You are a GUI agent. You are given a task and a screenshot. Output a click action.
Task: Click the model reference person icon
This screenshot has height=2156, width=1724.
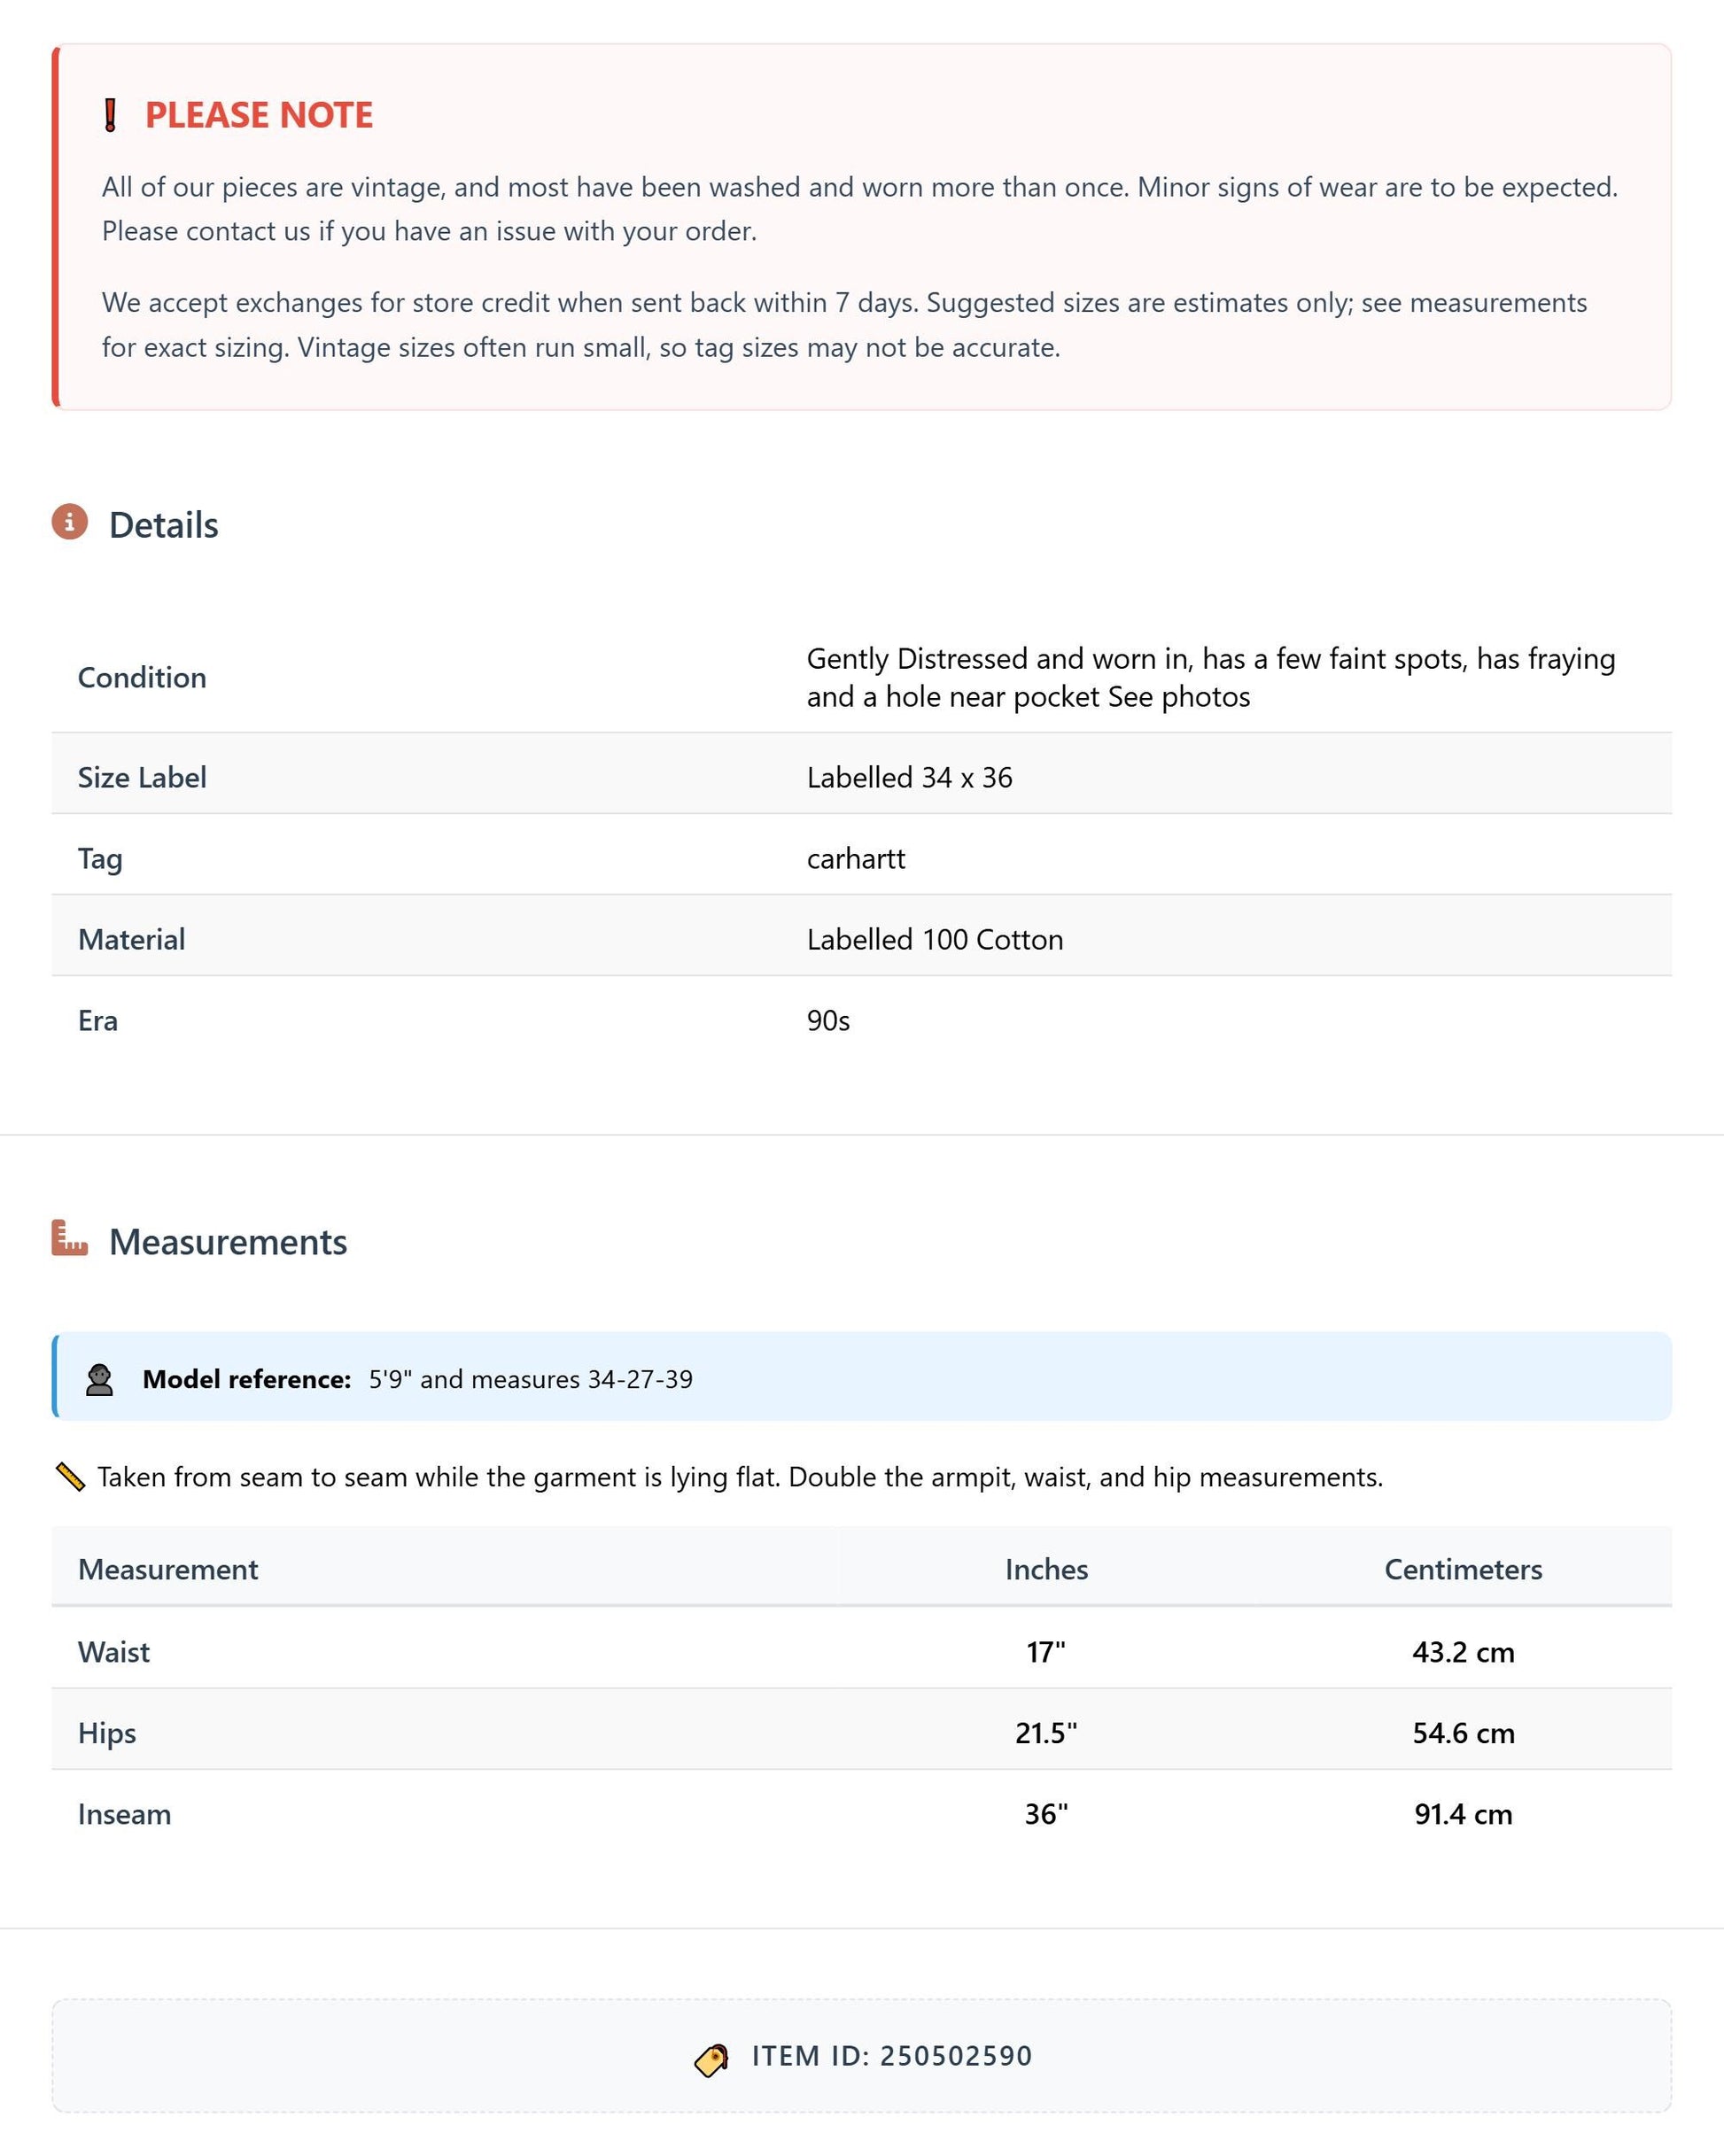pos(99,1379)
